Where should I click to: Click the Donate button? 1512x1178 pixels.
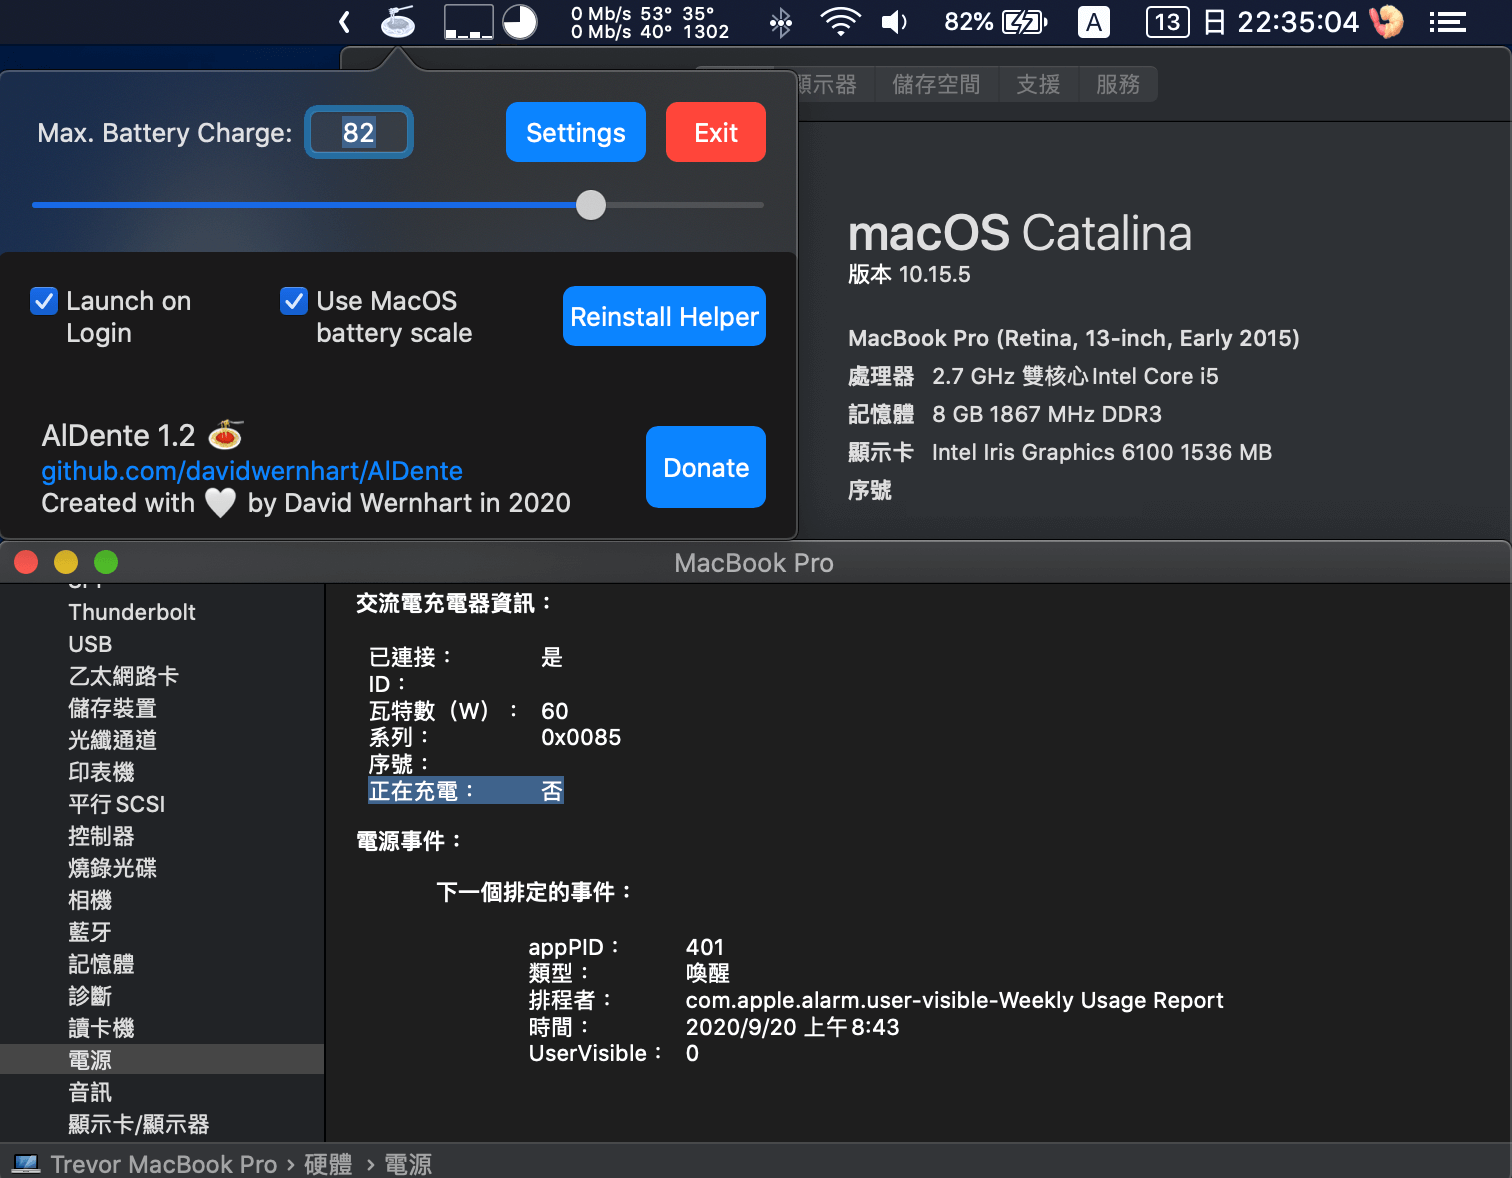705,467
